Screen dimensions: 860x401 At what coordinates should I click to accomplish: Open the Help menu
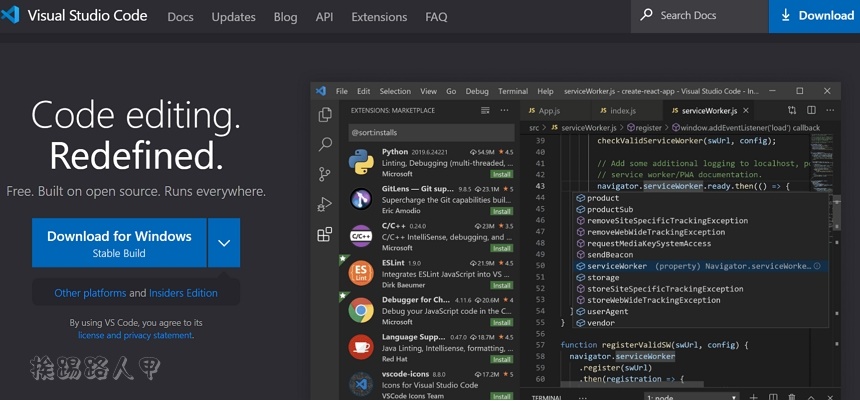point(545,91)
